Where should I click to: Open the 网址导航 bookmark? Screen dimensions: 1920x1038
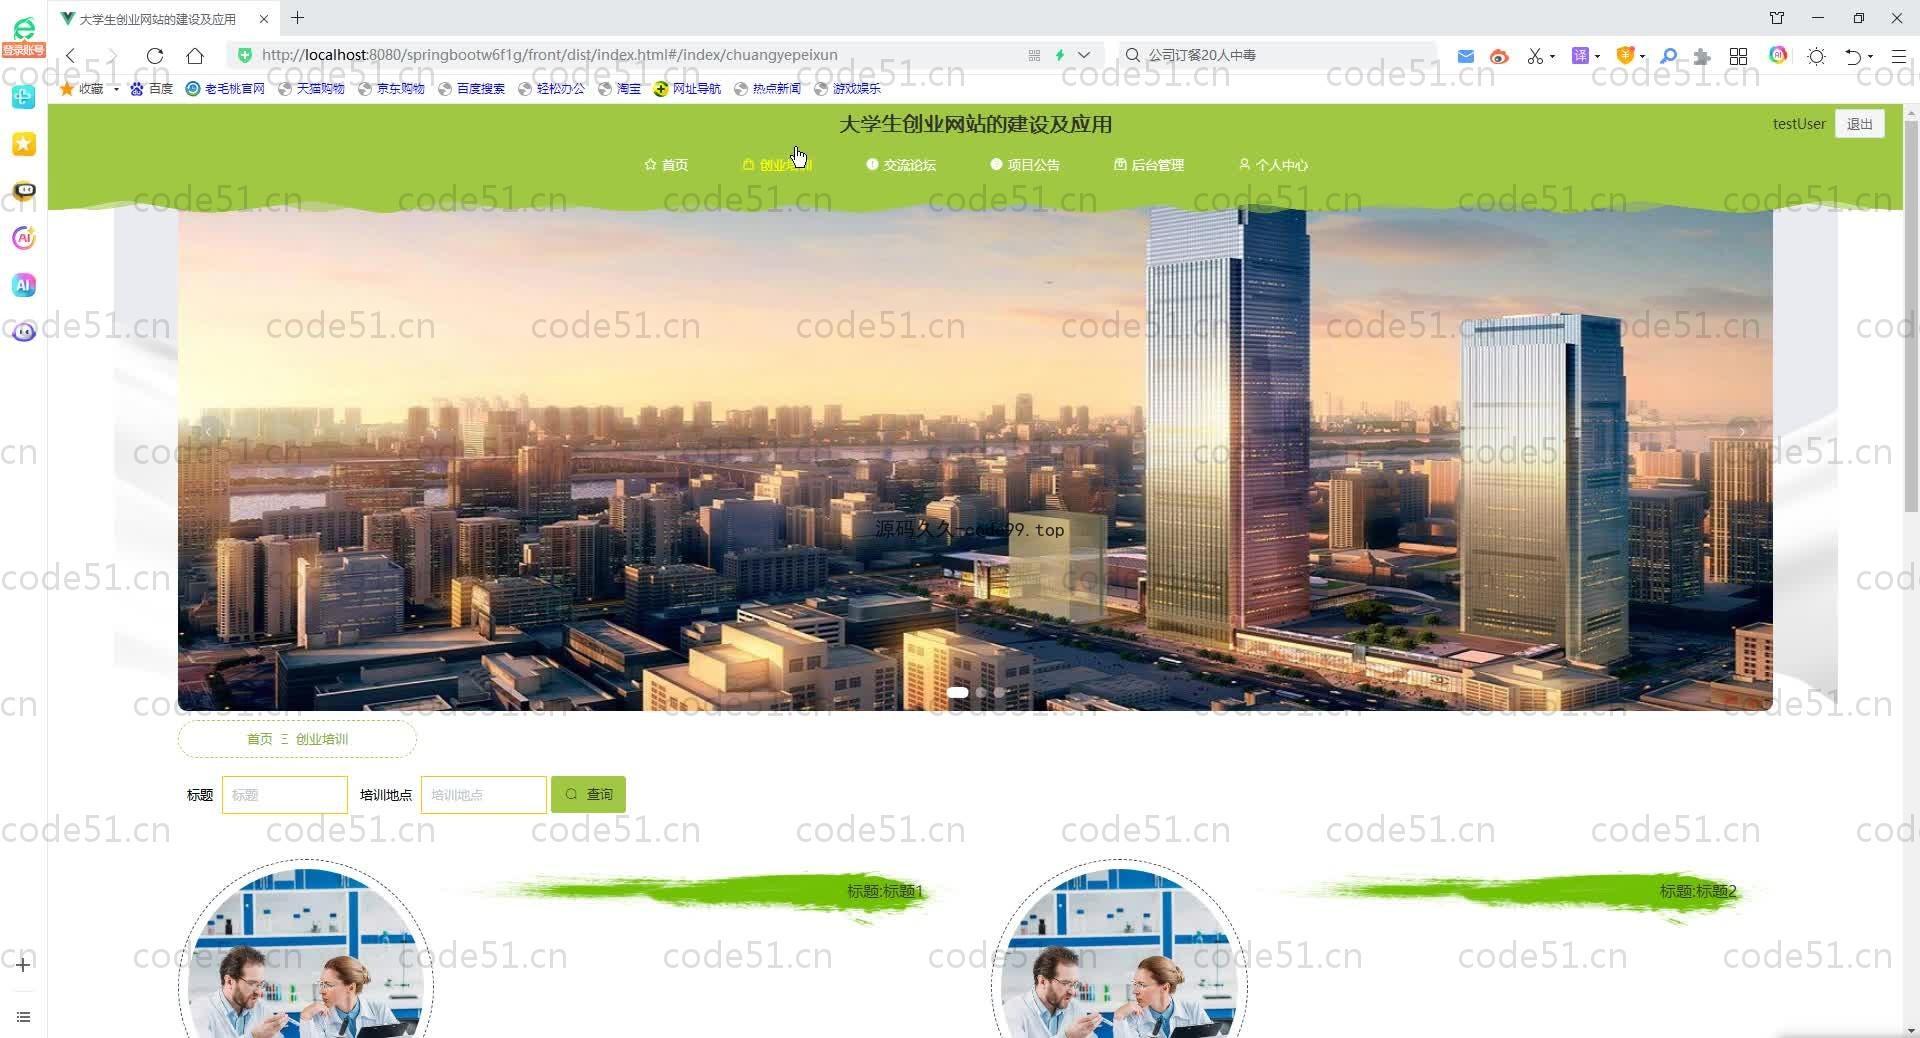[x=688, y=88]
